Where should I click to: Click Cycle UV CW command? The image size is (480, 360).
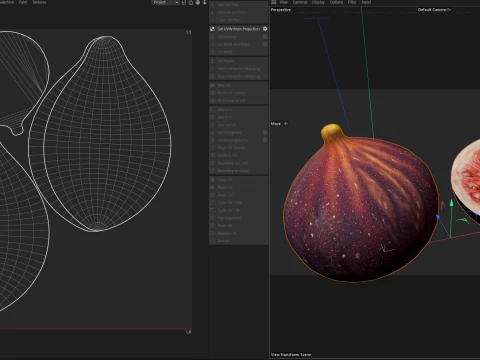(239, 210)
